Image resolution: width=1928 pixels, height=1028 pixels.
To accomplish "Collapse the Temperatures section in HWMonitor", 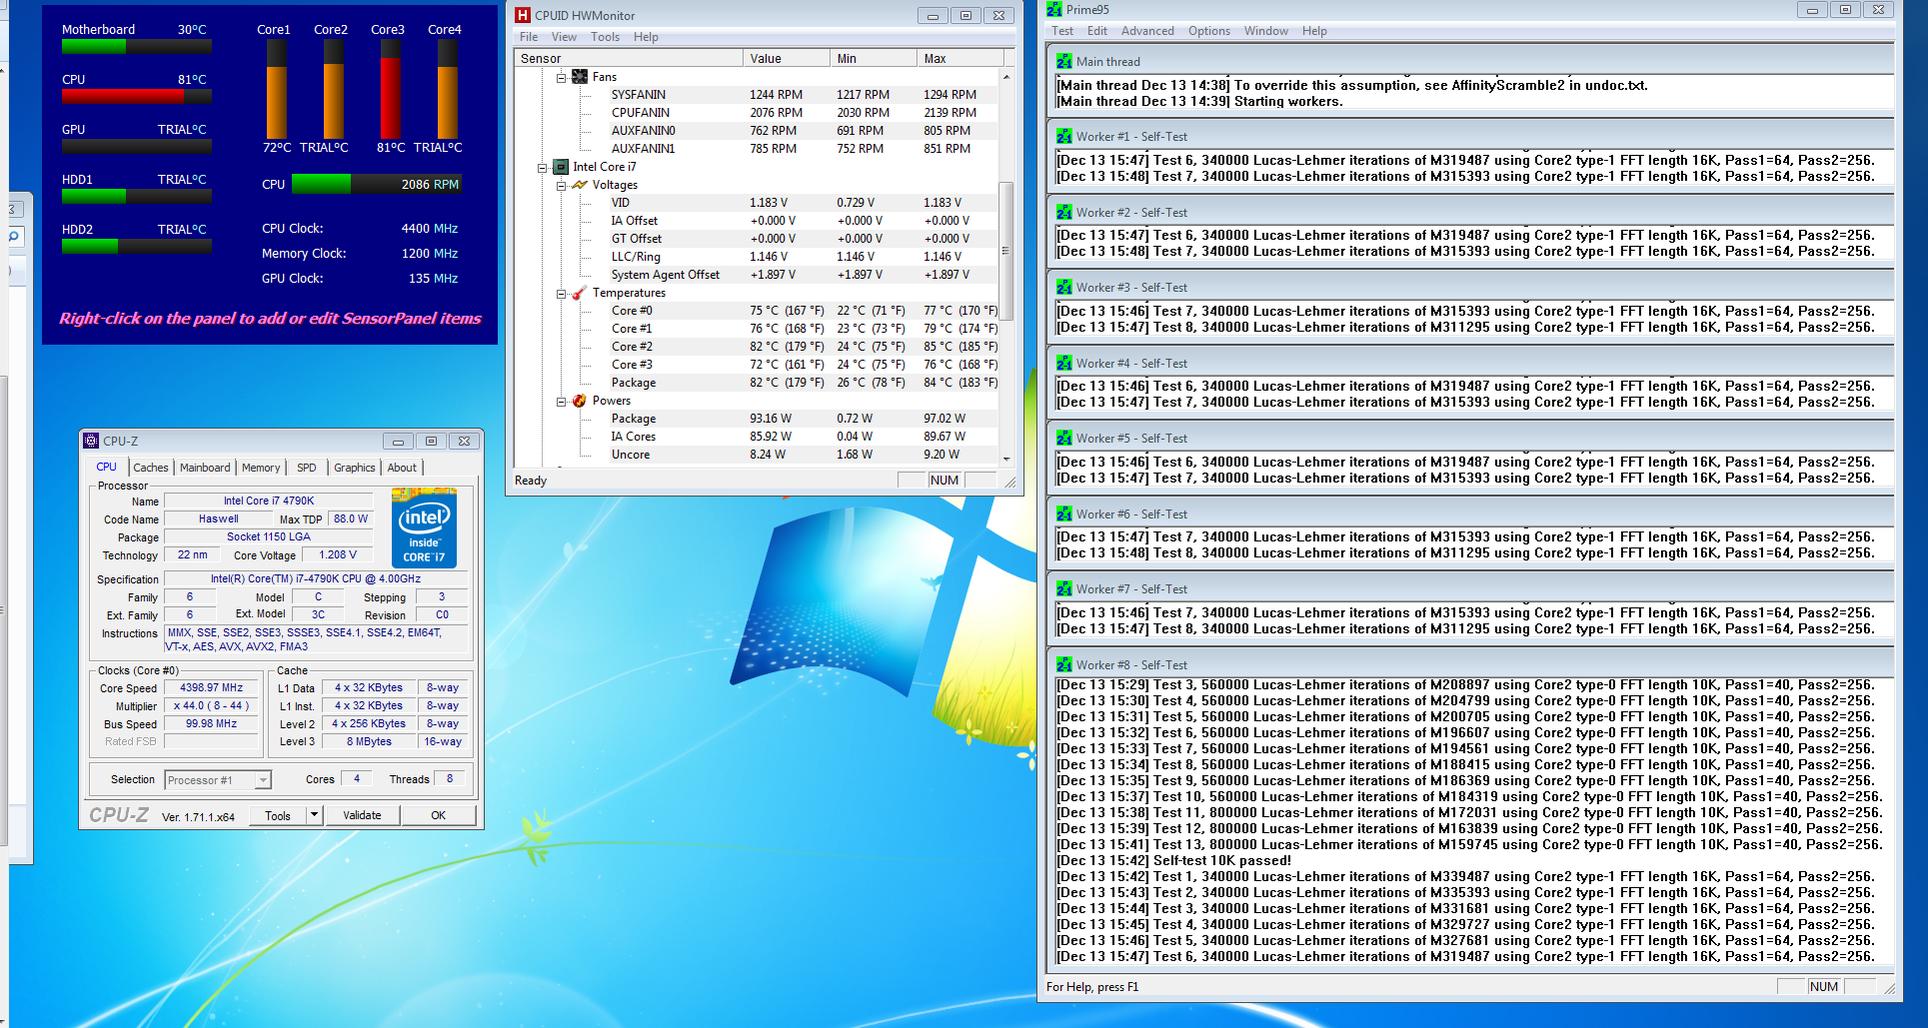I will pos(561,293).
